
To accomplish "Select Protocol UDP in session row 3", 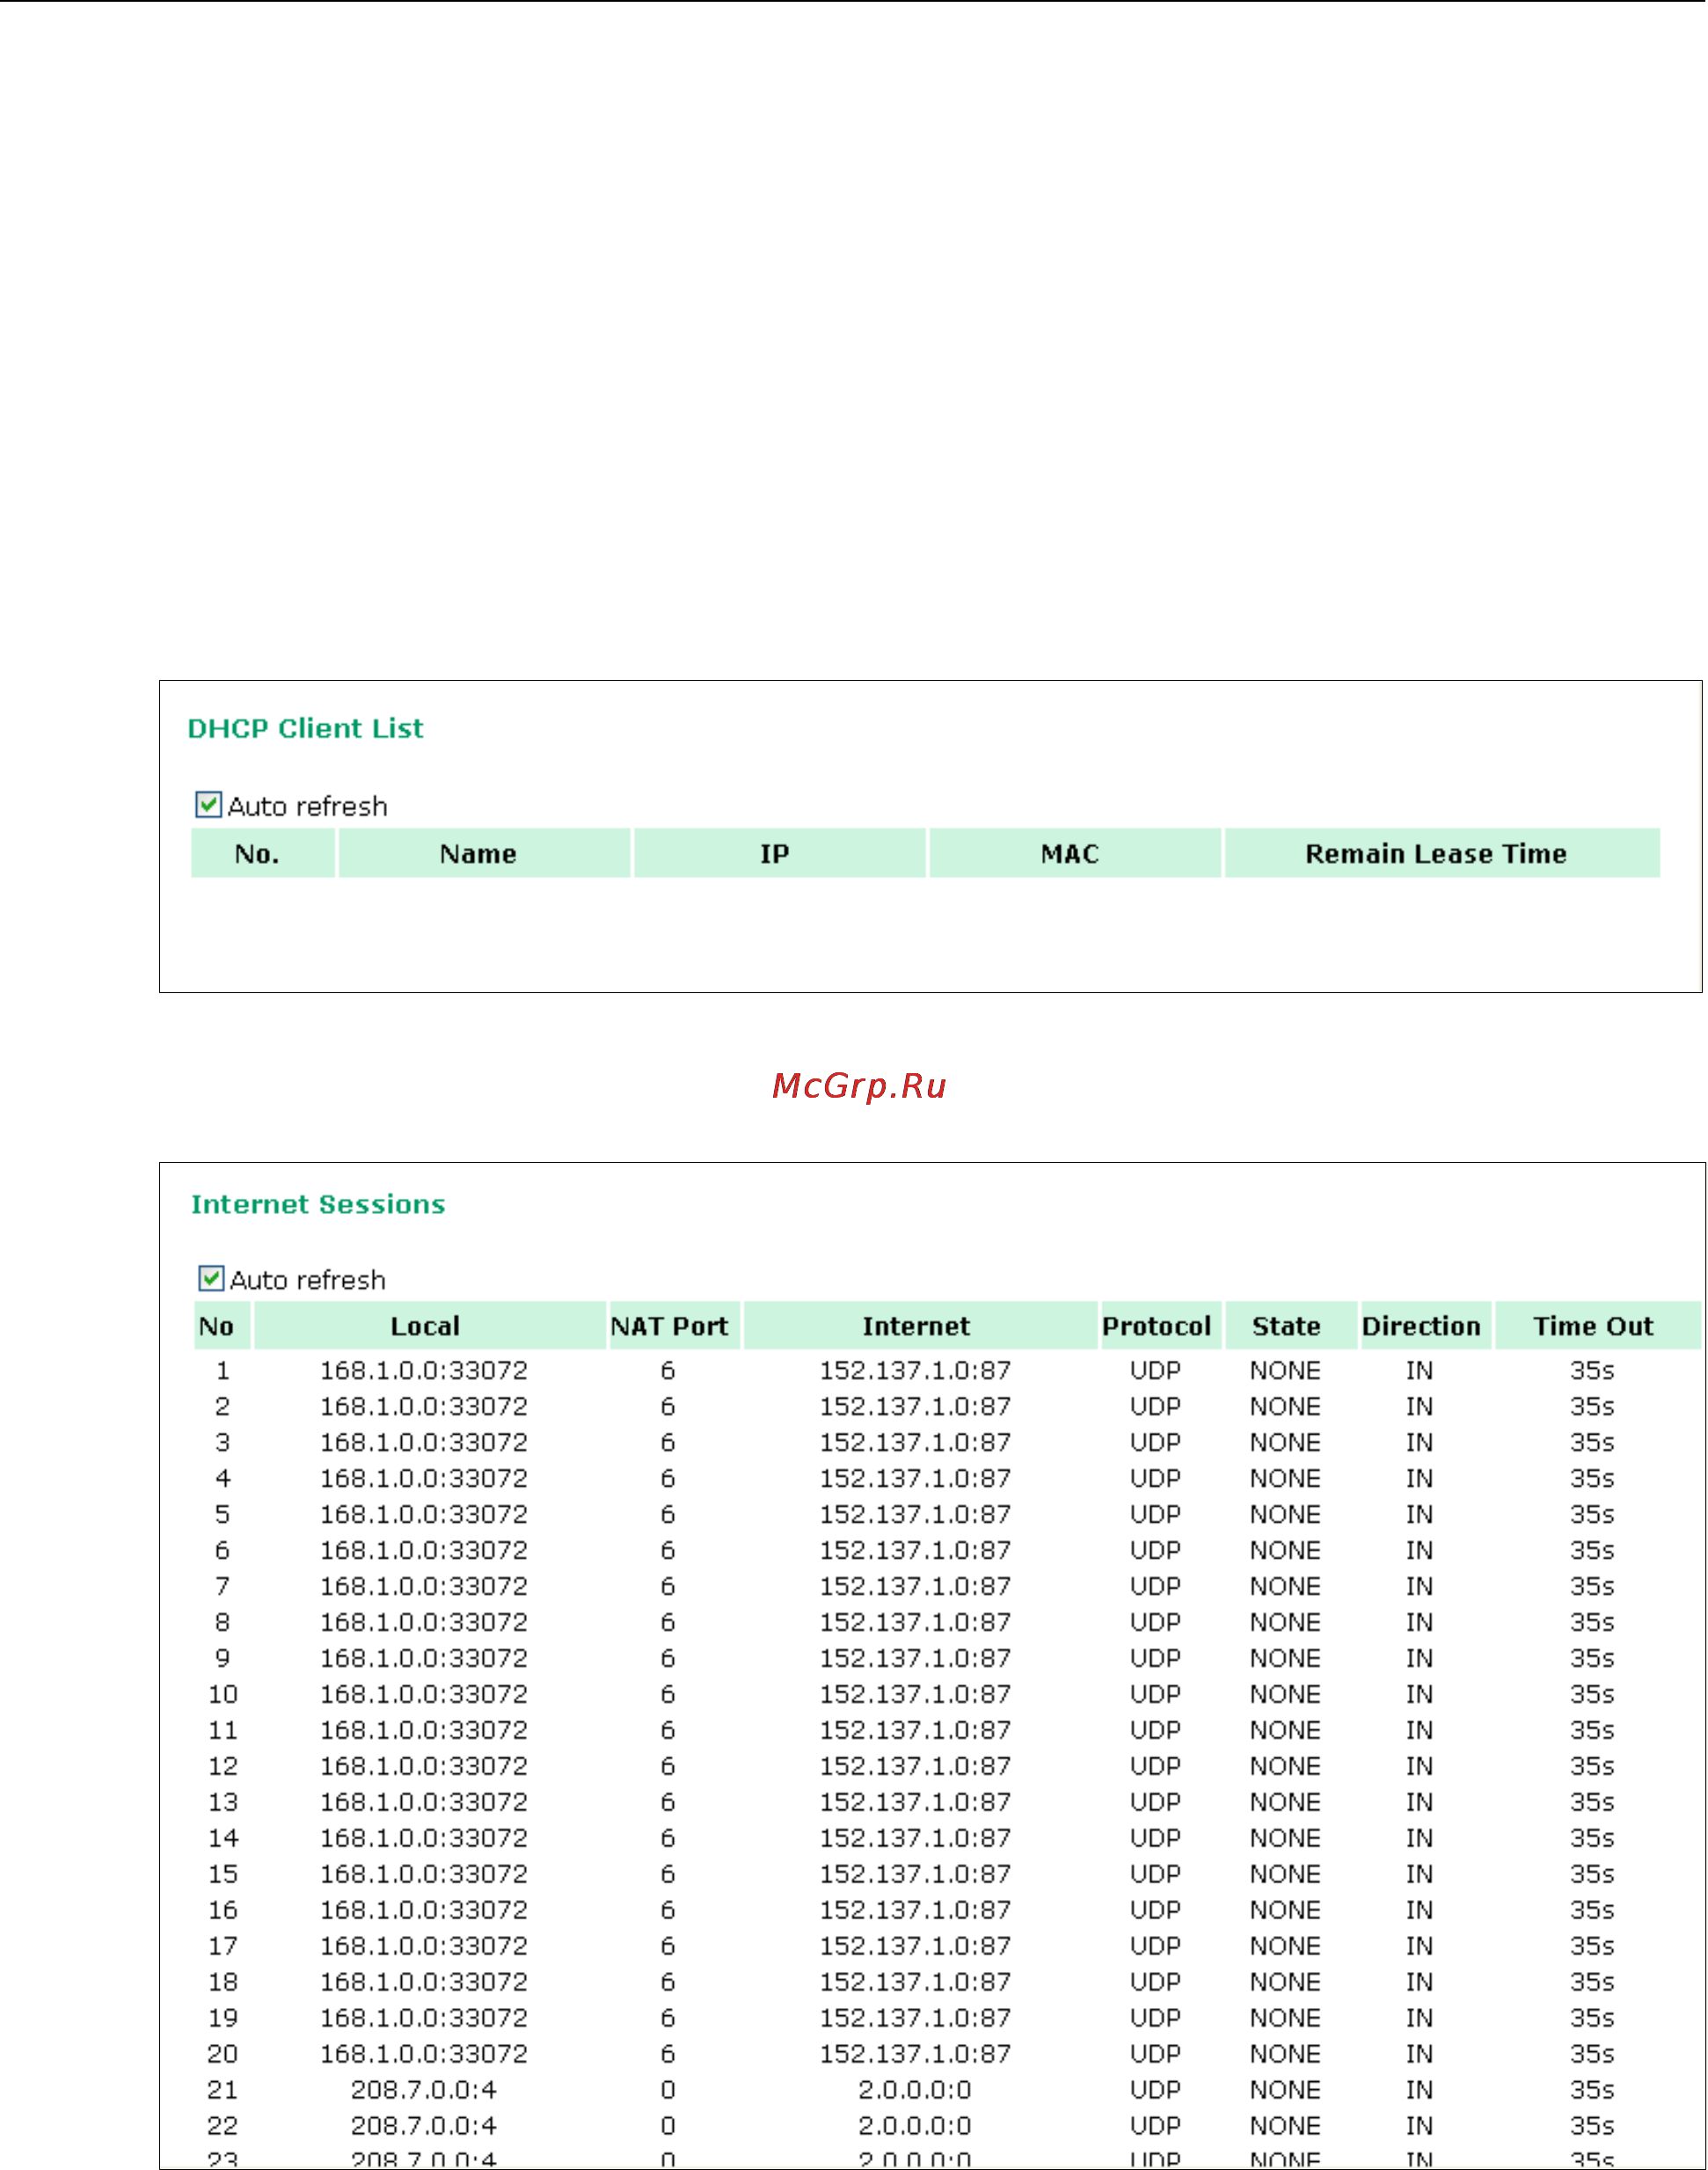I will (1155, 1442).
